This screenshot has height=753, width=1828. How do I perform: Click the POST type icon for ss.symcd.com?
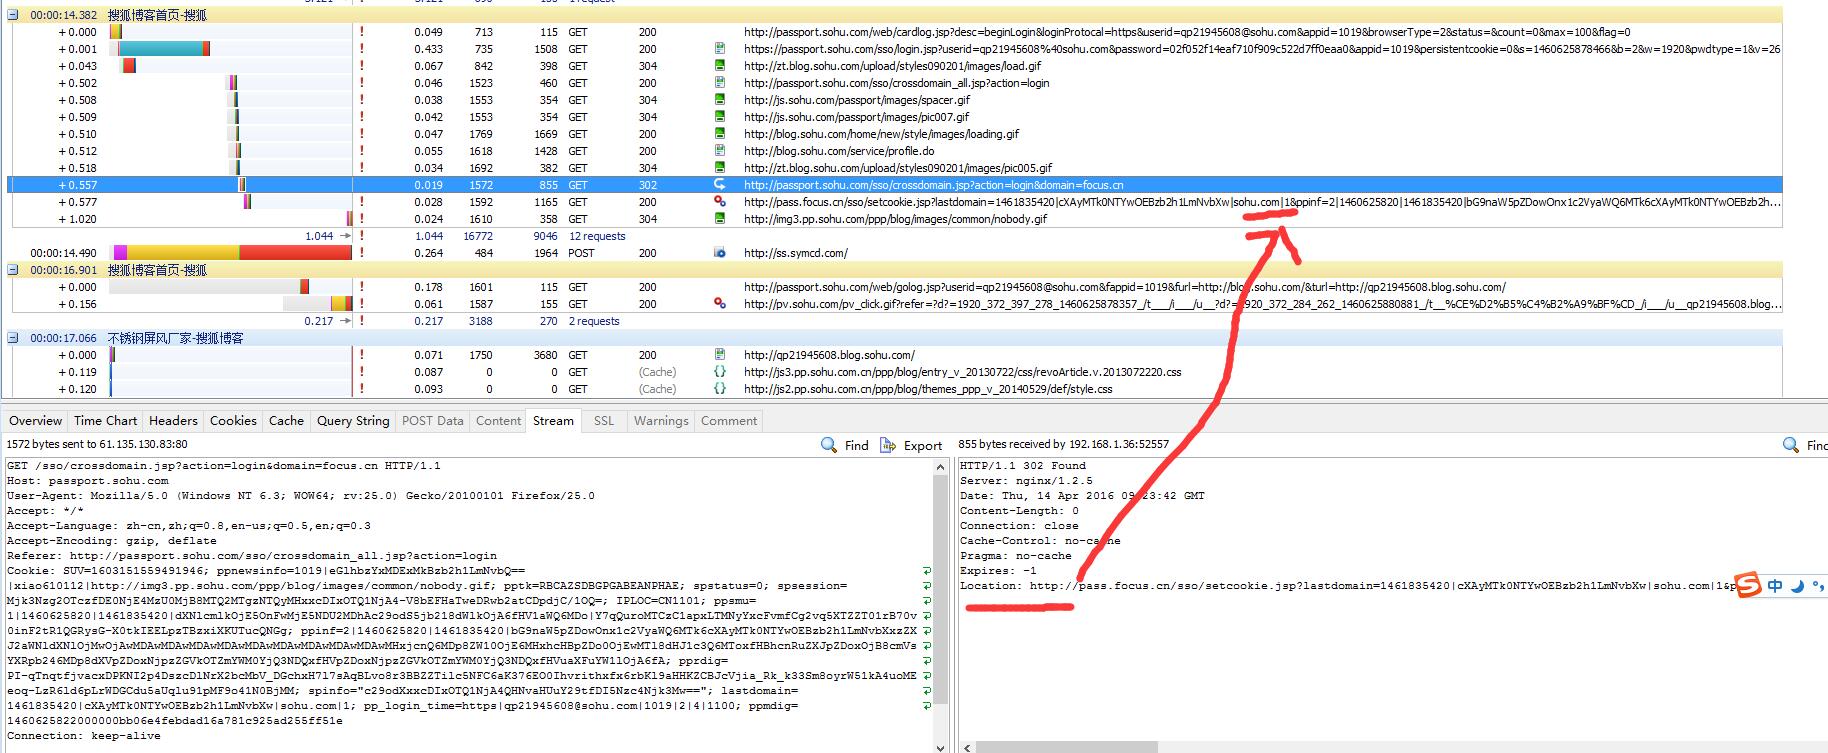(719, 253)
